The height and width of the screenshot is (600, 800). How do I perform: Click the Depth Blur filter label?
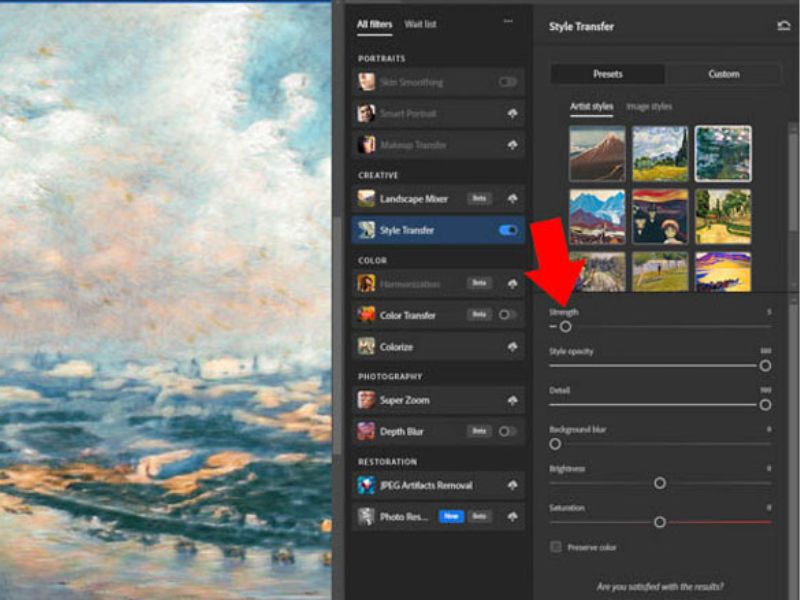point(401,432)
